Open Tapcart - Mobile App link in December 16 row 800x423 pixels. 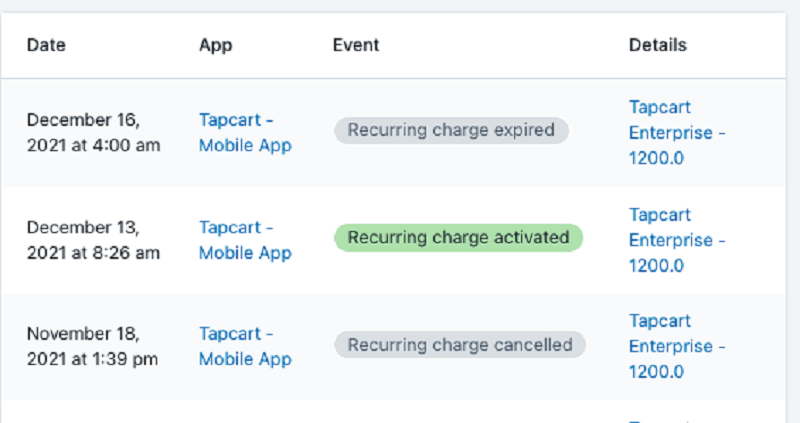[x=245, y=133]
